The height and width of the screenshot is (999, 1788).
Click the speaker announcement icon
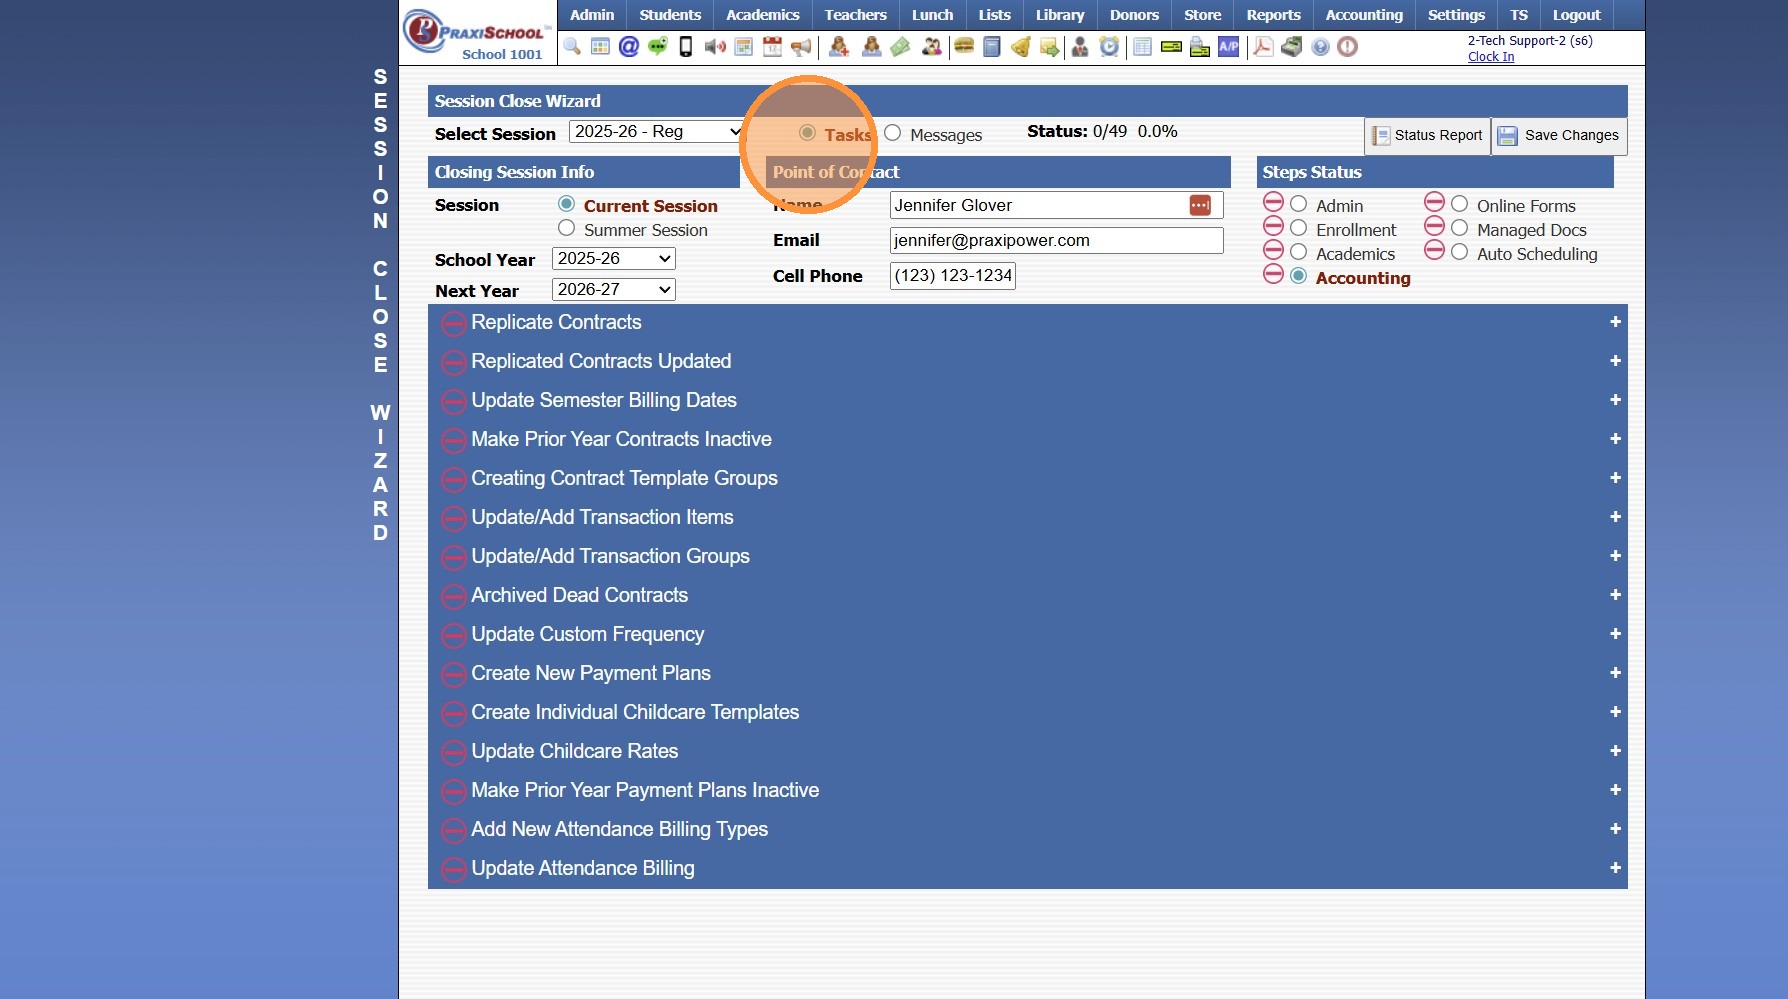point(715,47)
